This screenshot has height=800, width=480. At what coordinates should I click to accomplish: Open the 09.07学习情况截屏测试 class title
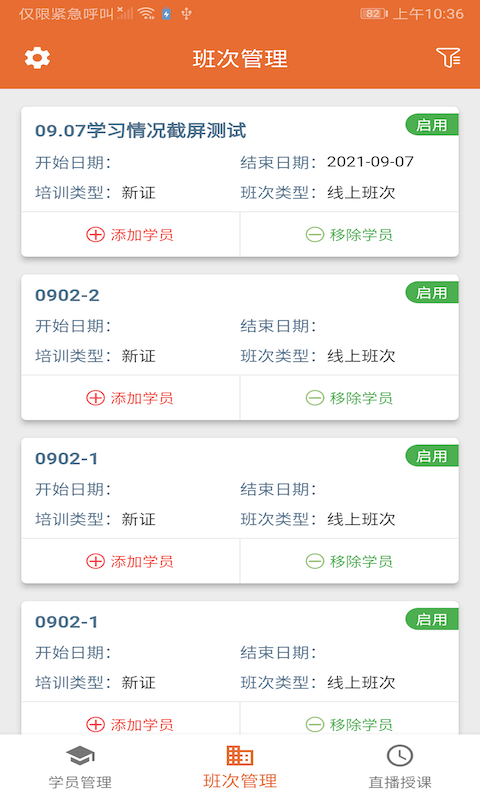[x=140, y=131]
